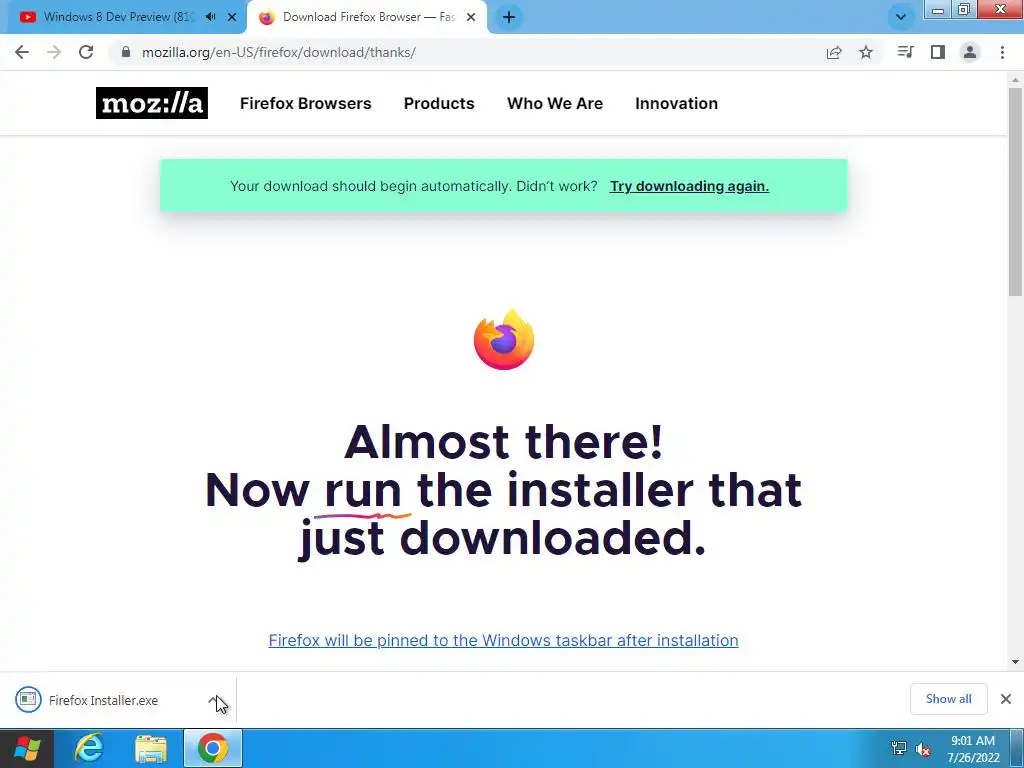The image size is (1024, 768).
Task: Click the Show desktop strip at the taskbar's end
Action: pos(1017,749)
